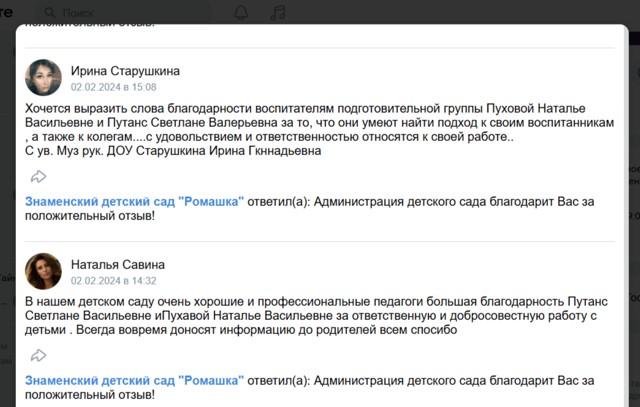This screenshot has width=640, height=407.
Task: Open Ирина Старушкина's profile name link
Action: (x=125, y=71)
